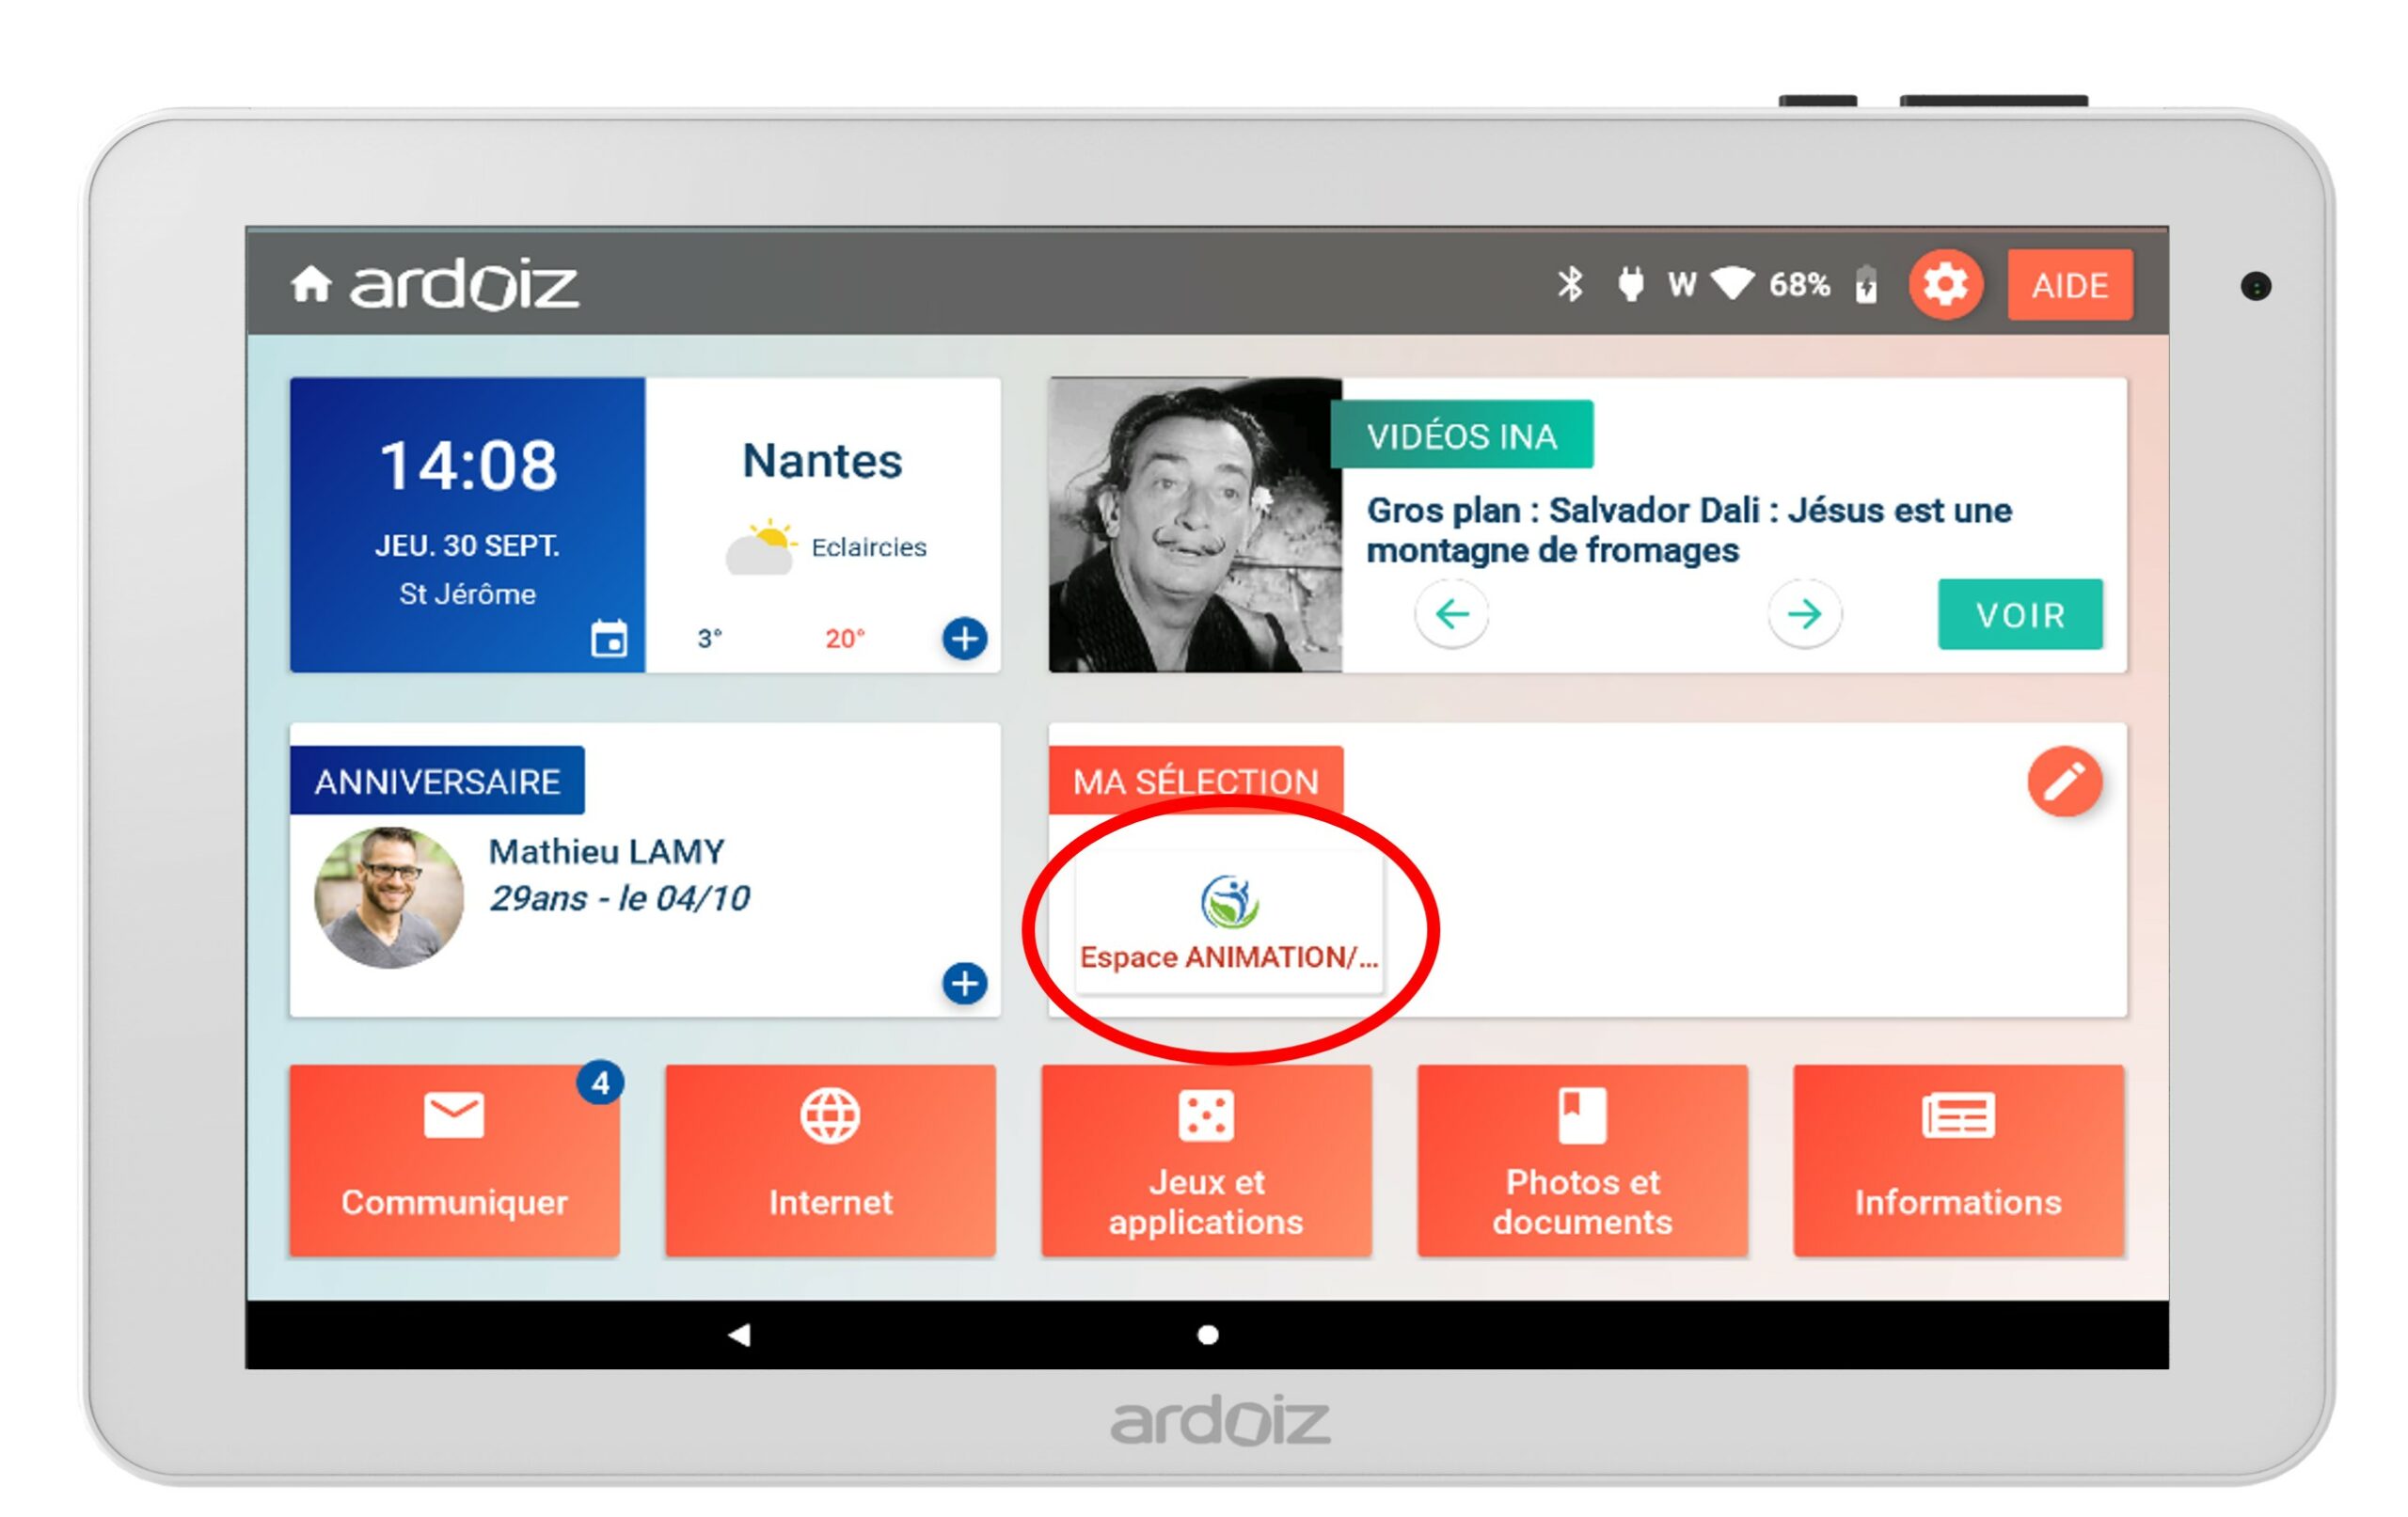Click the Salvador Dali video thumbnail
Viewport: 2408px width, 1517px height.
[1195, 525]
